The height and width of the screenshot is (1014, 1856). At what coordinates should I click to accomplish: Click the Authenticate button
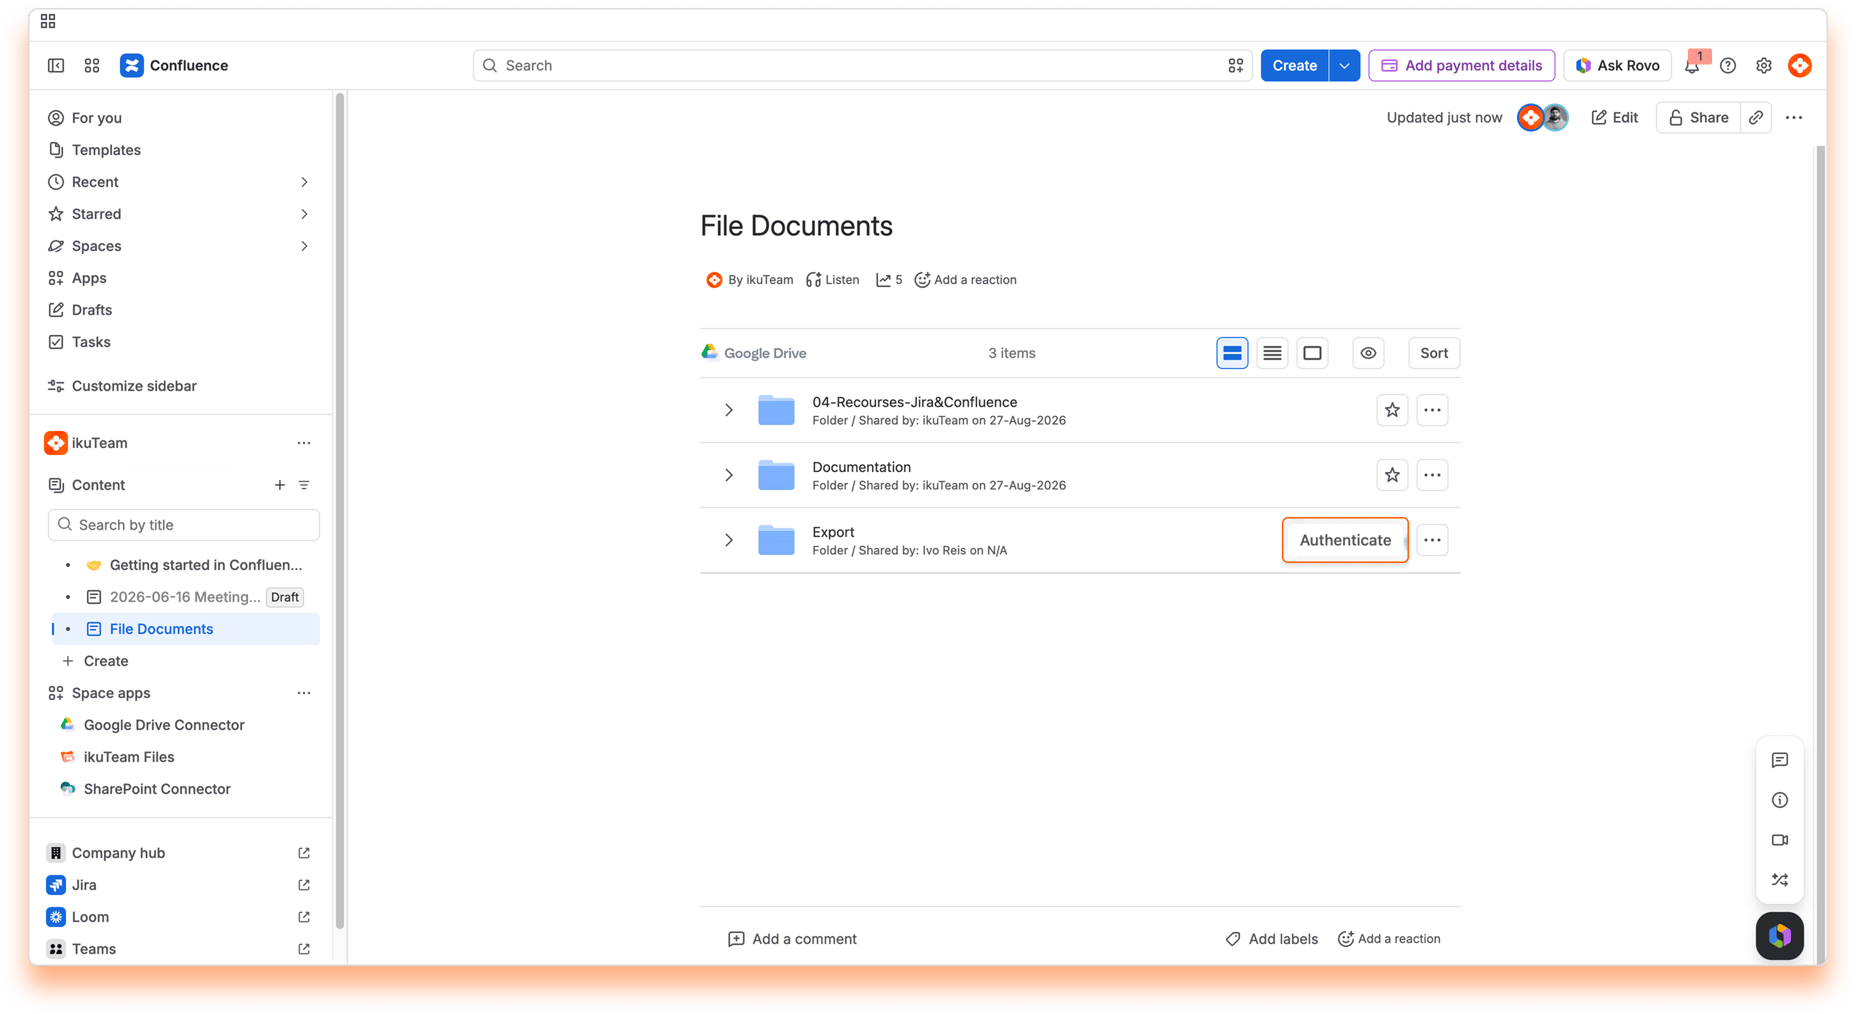[x=1345, y=540]
